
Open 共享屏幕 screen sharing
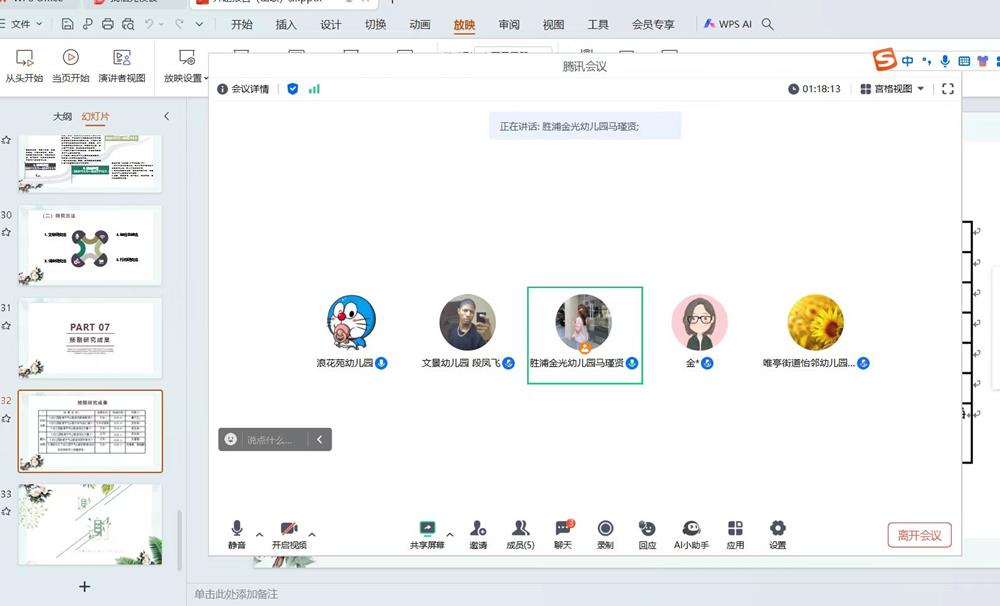pos(427,535)
